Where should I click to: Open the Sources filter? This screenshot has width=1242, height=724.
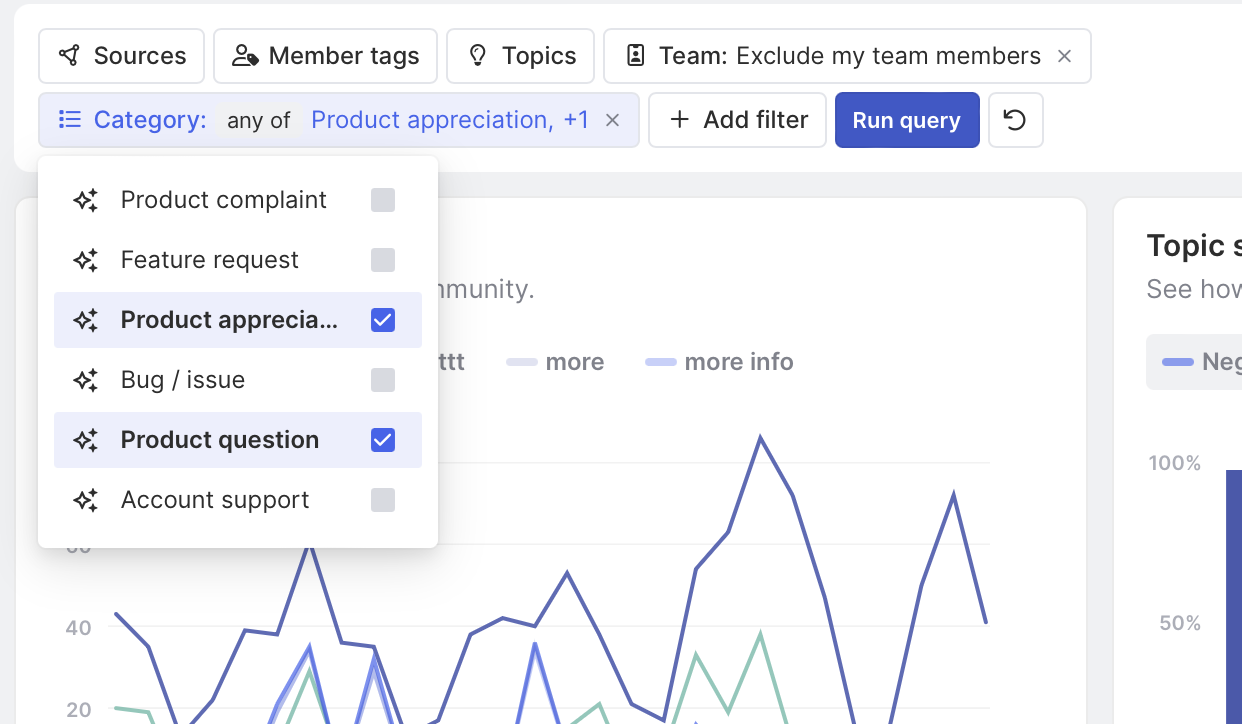121,56
